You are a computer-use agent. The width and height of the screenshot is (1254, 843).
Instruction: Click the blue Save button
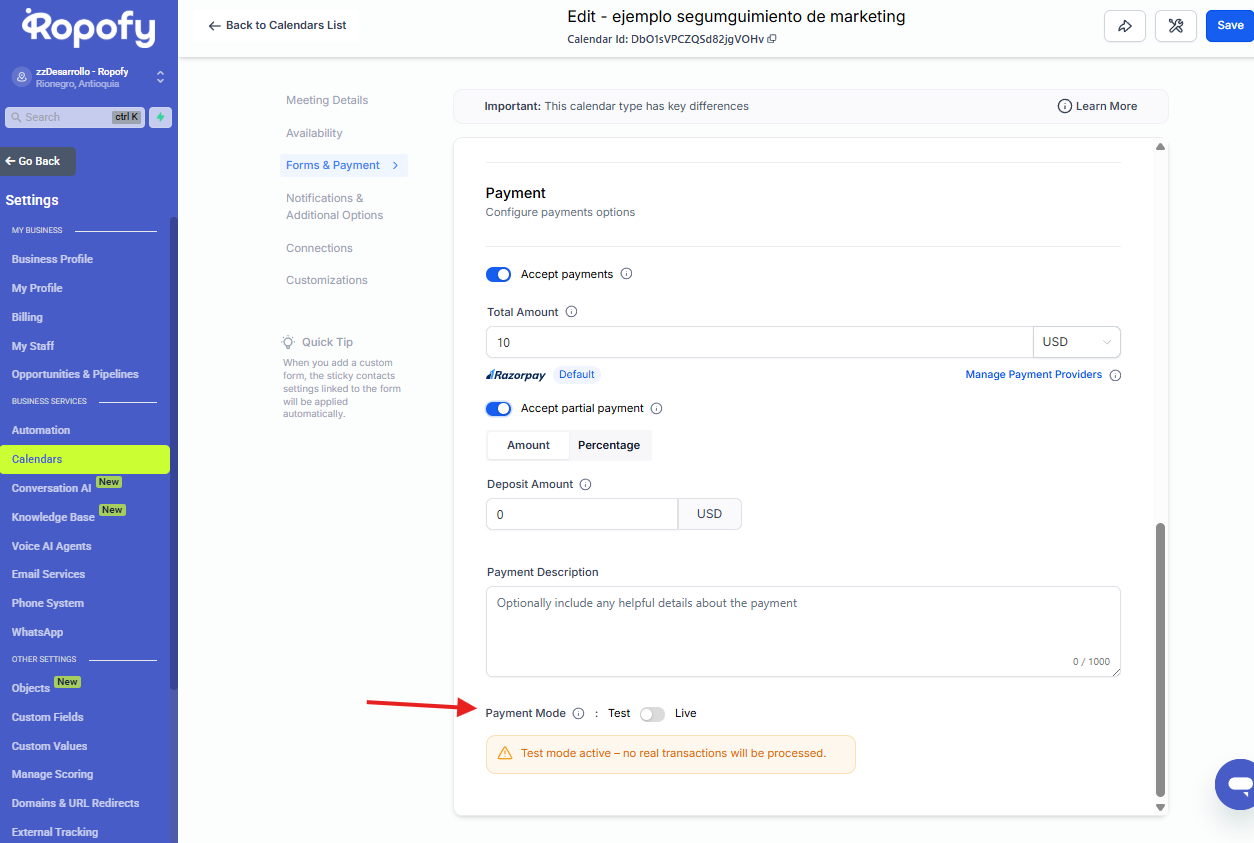coord(1230,26)
